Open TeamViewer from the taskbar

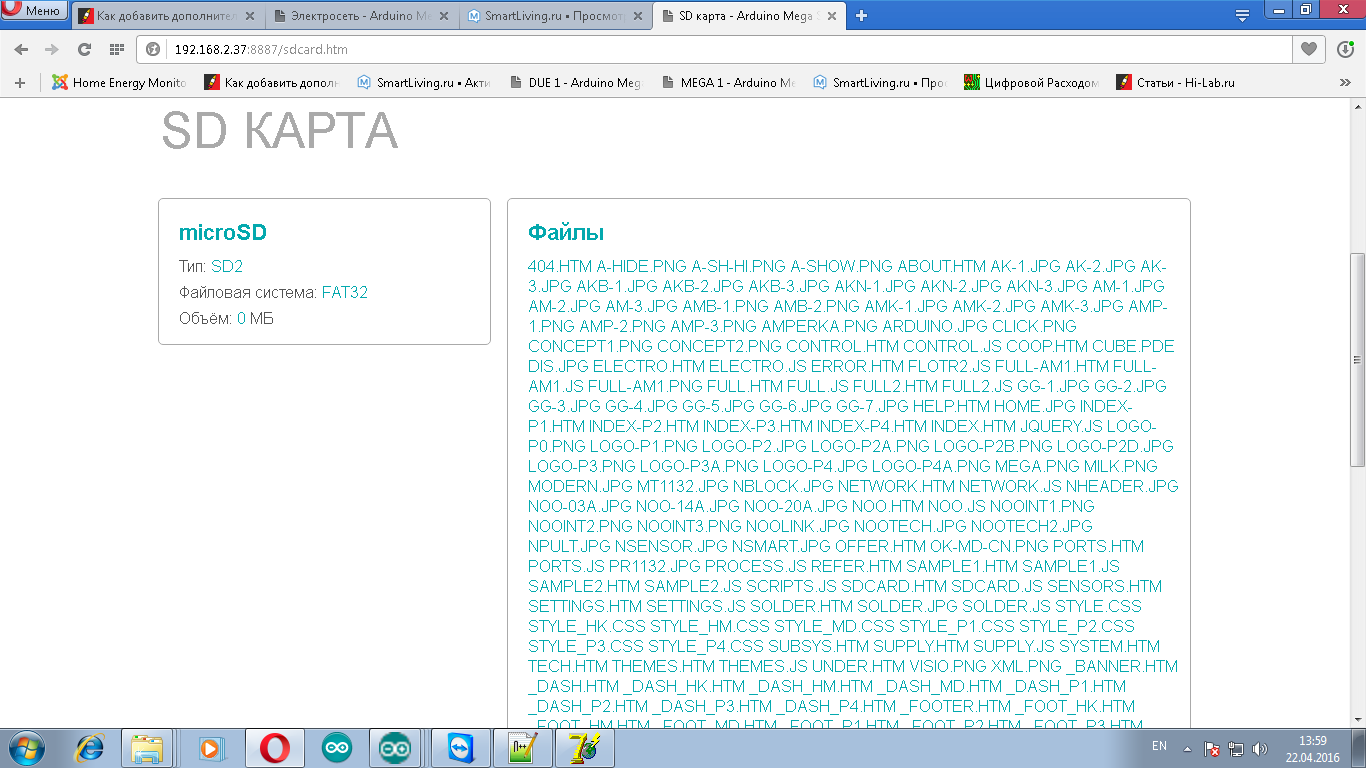(x=461, y=747)
